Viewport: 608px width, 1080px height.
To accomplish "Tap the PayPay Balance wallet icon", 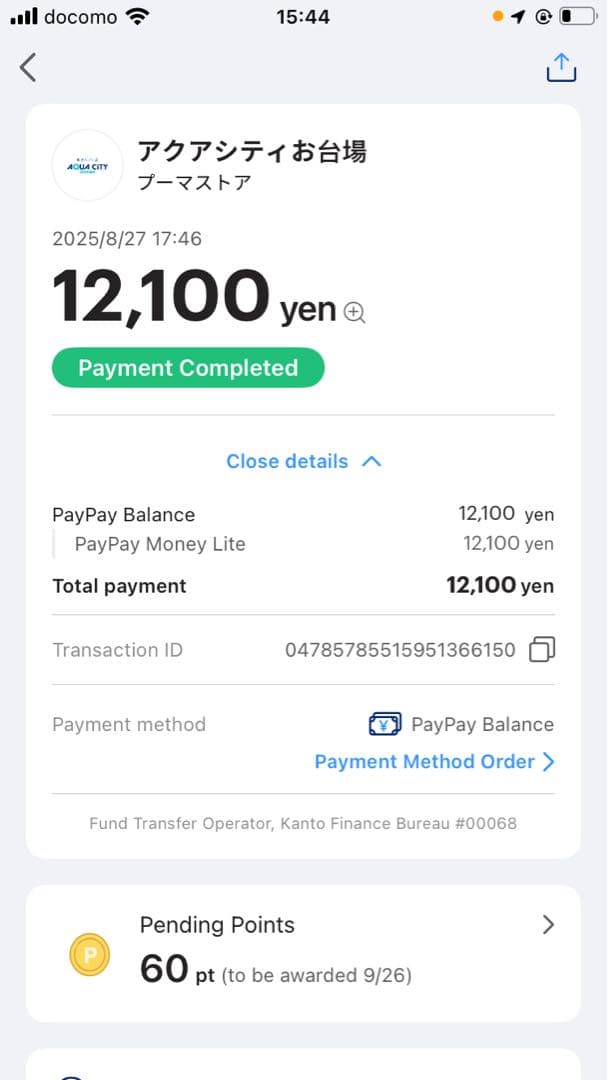I will tap(385, 724).
